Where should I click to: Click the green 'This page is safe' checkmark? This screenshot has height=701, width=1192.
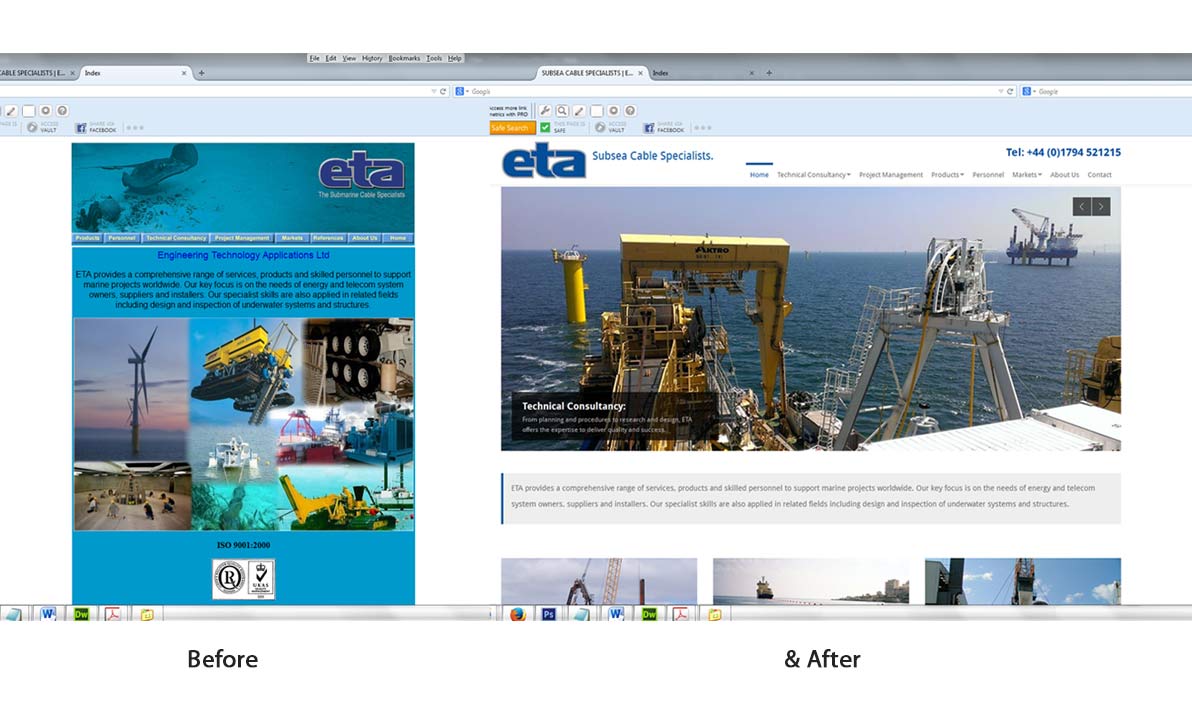coord(545,128)
